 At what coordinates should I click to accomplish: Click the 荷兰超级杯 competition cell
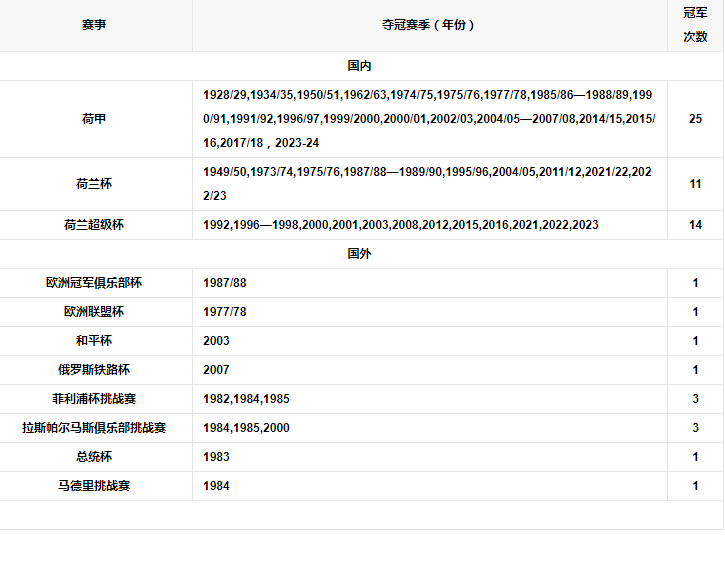click(x=94, y=225)
